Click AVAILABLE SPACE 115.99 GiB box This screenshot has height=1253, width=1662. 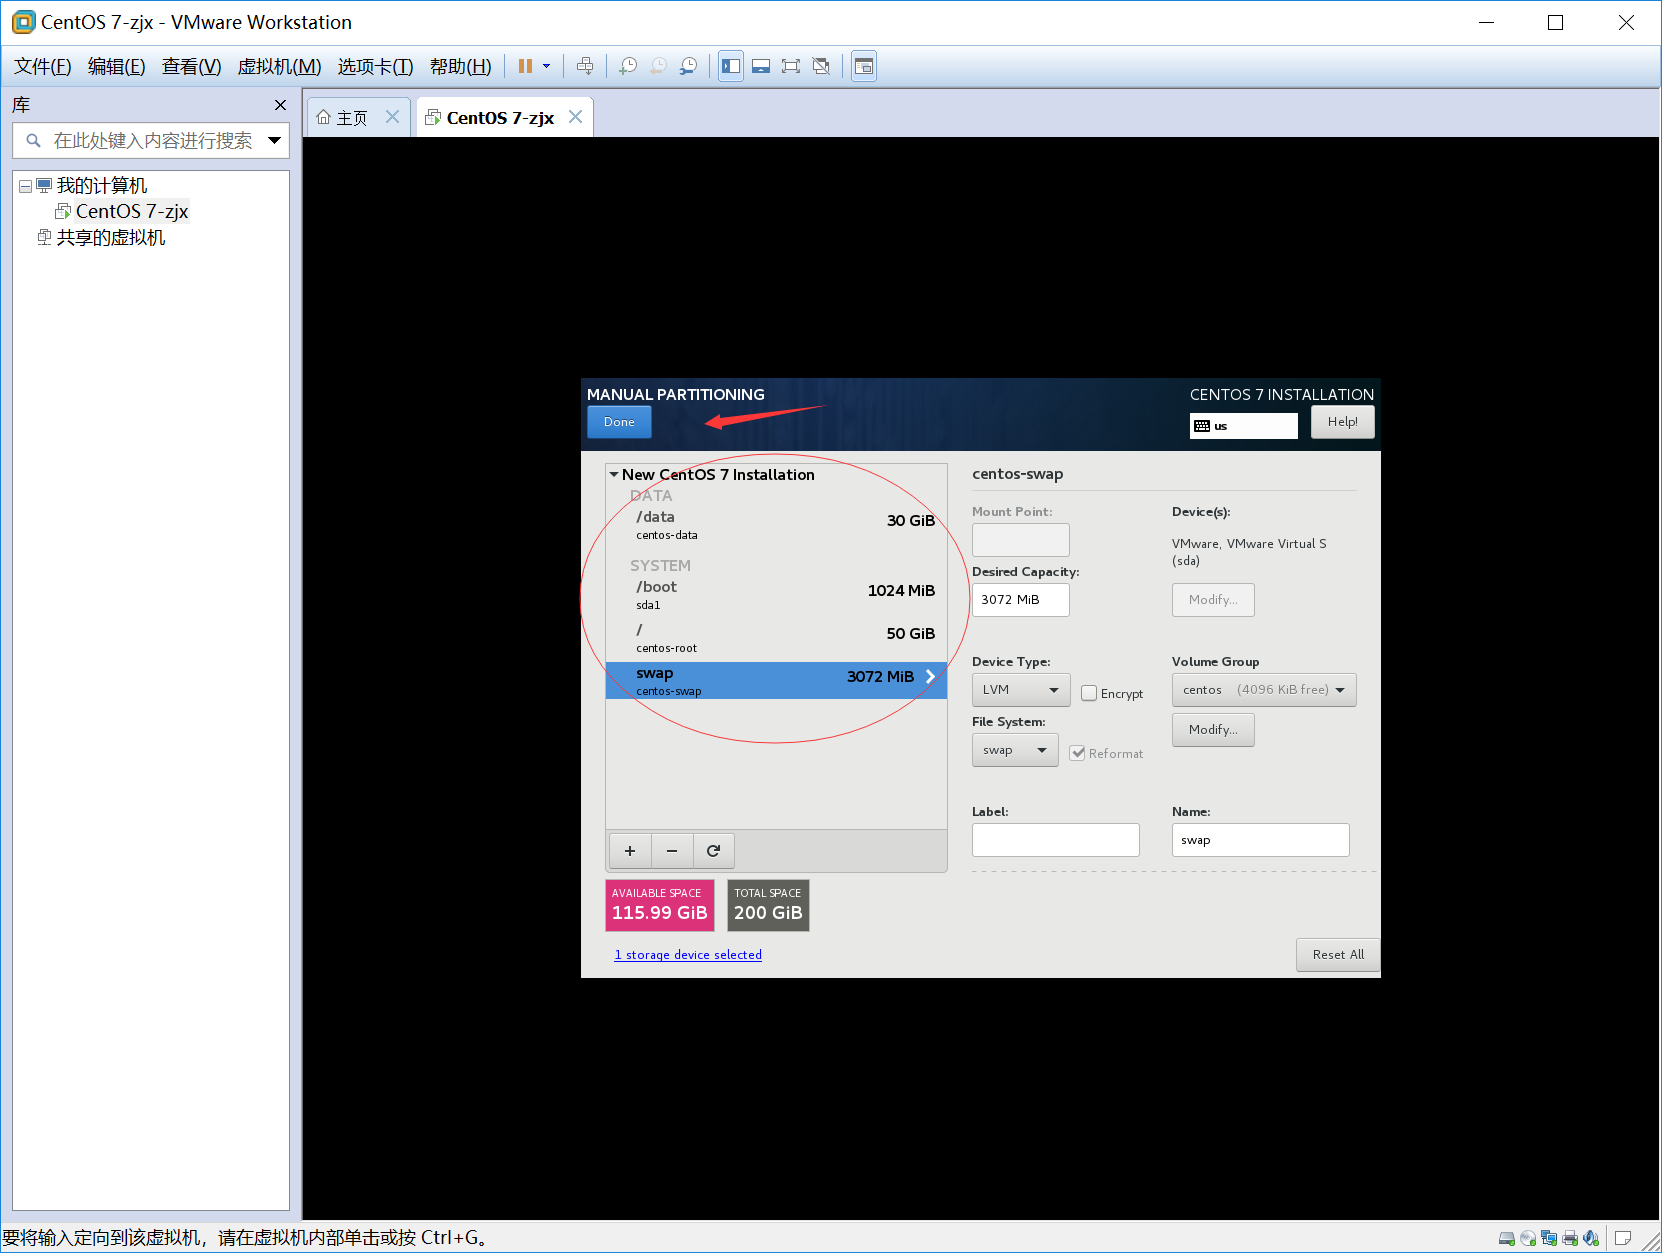(660, 905)
